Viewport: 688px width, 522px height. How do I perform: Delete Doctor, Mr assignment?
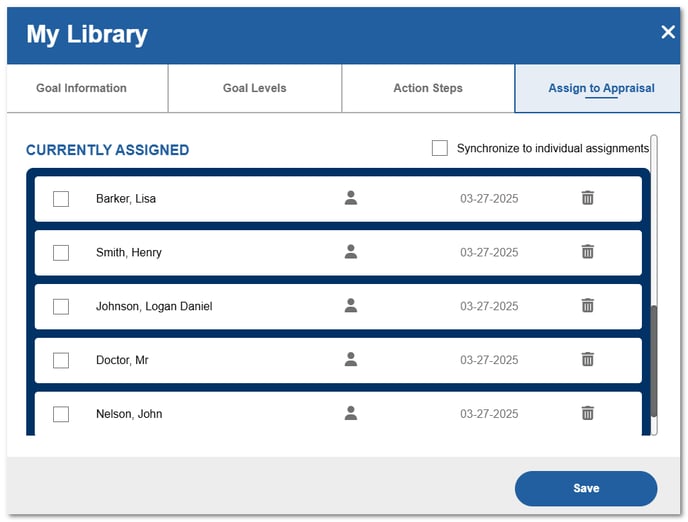pos(588,359)
